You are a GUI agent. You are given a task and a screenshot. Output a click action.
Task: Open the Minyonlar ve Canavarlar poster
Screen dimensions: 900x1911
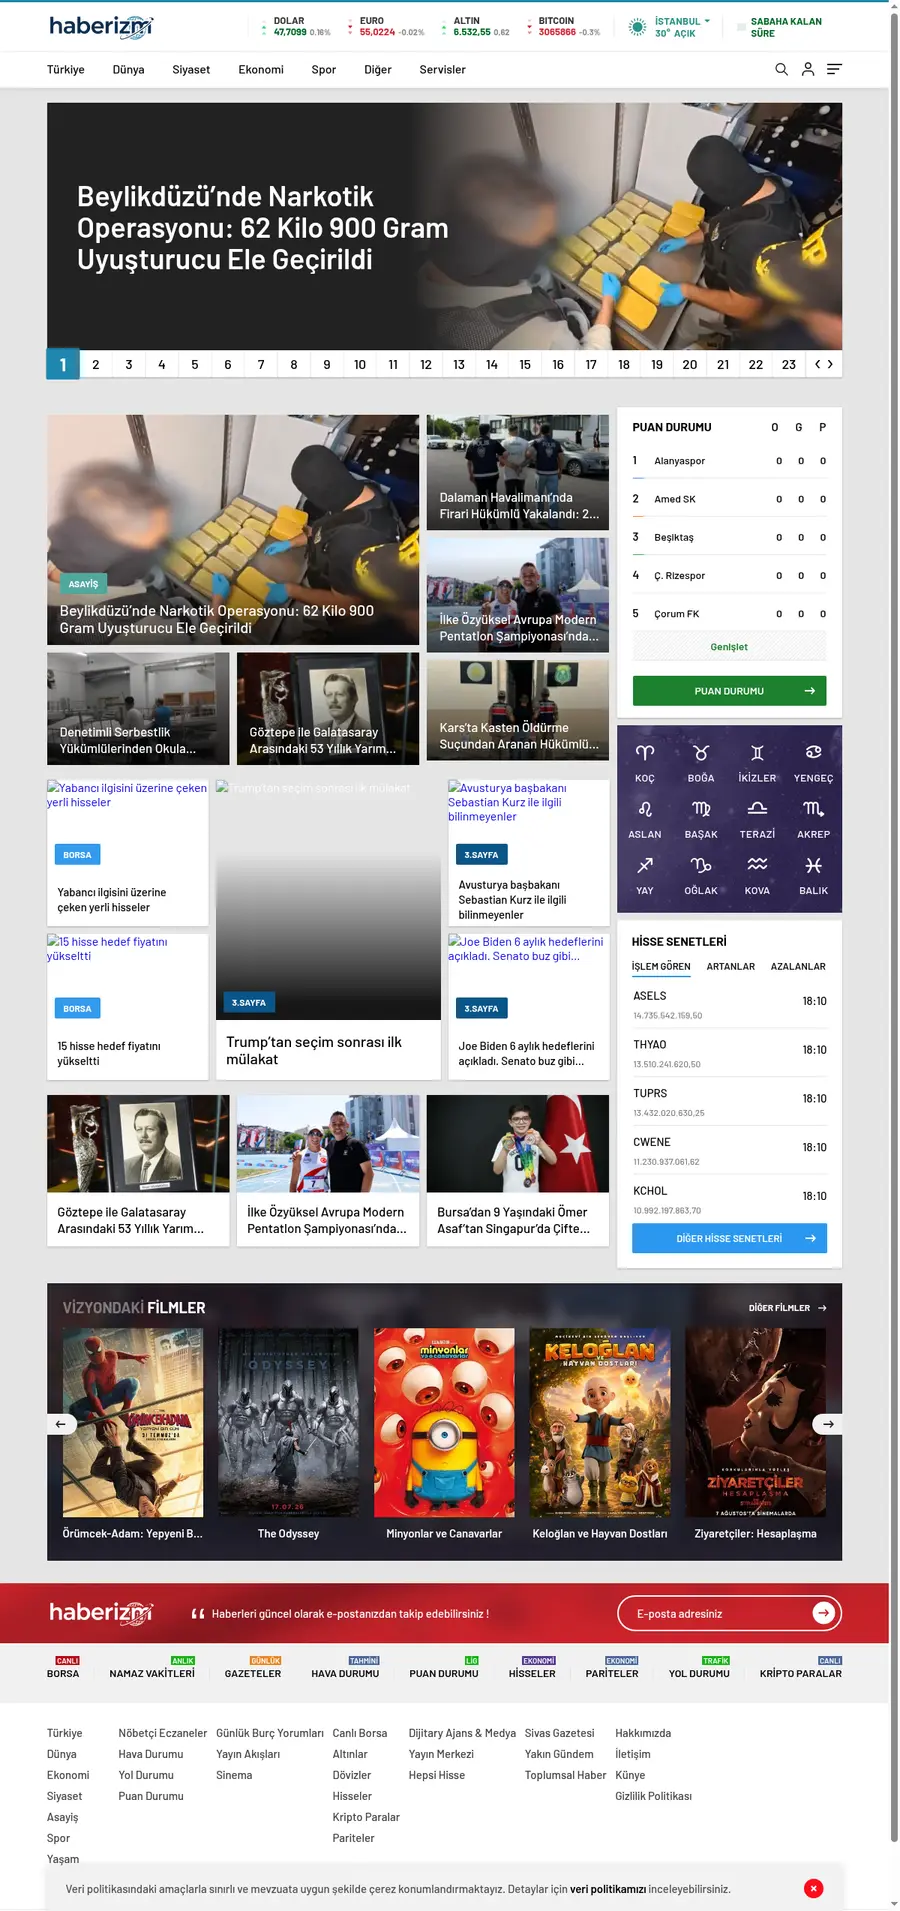coord(444,1423)
